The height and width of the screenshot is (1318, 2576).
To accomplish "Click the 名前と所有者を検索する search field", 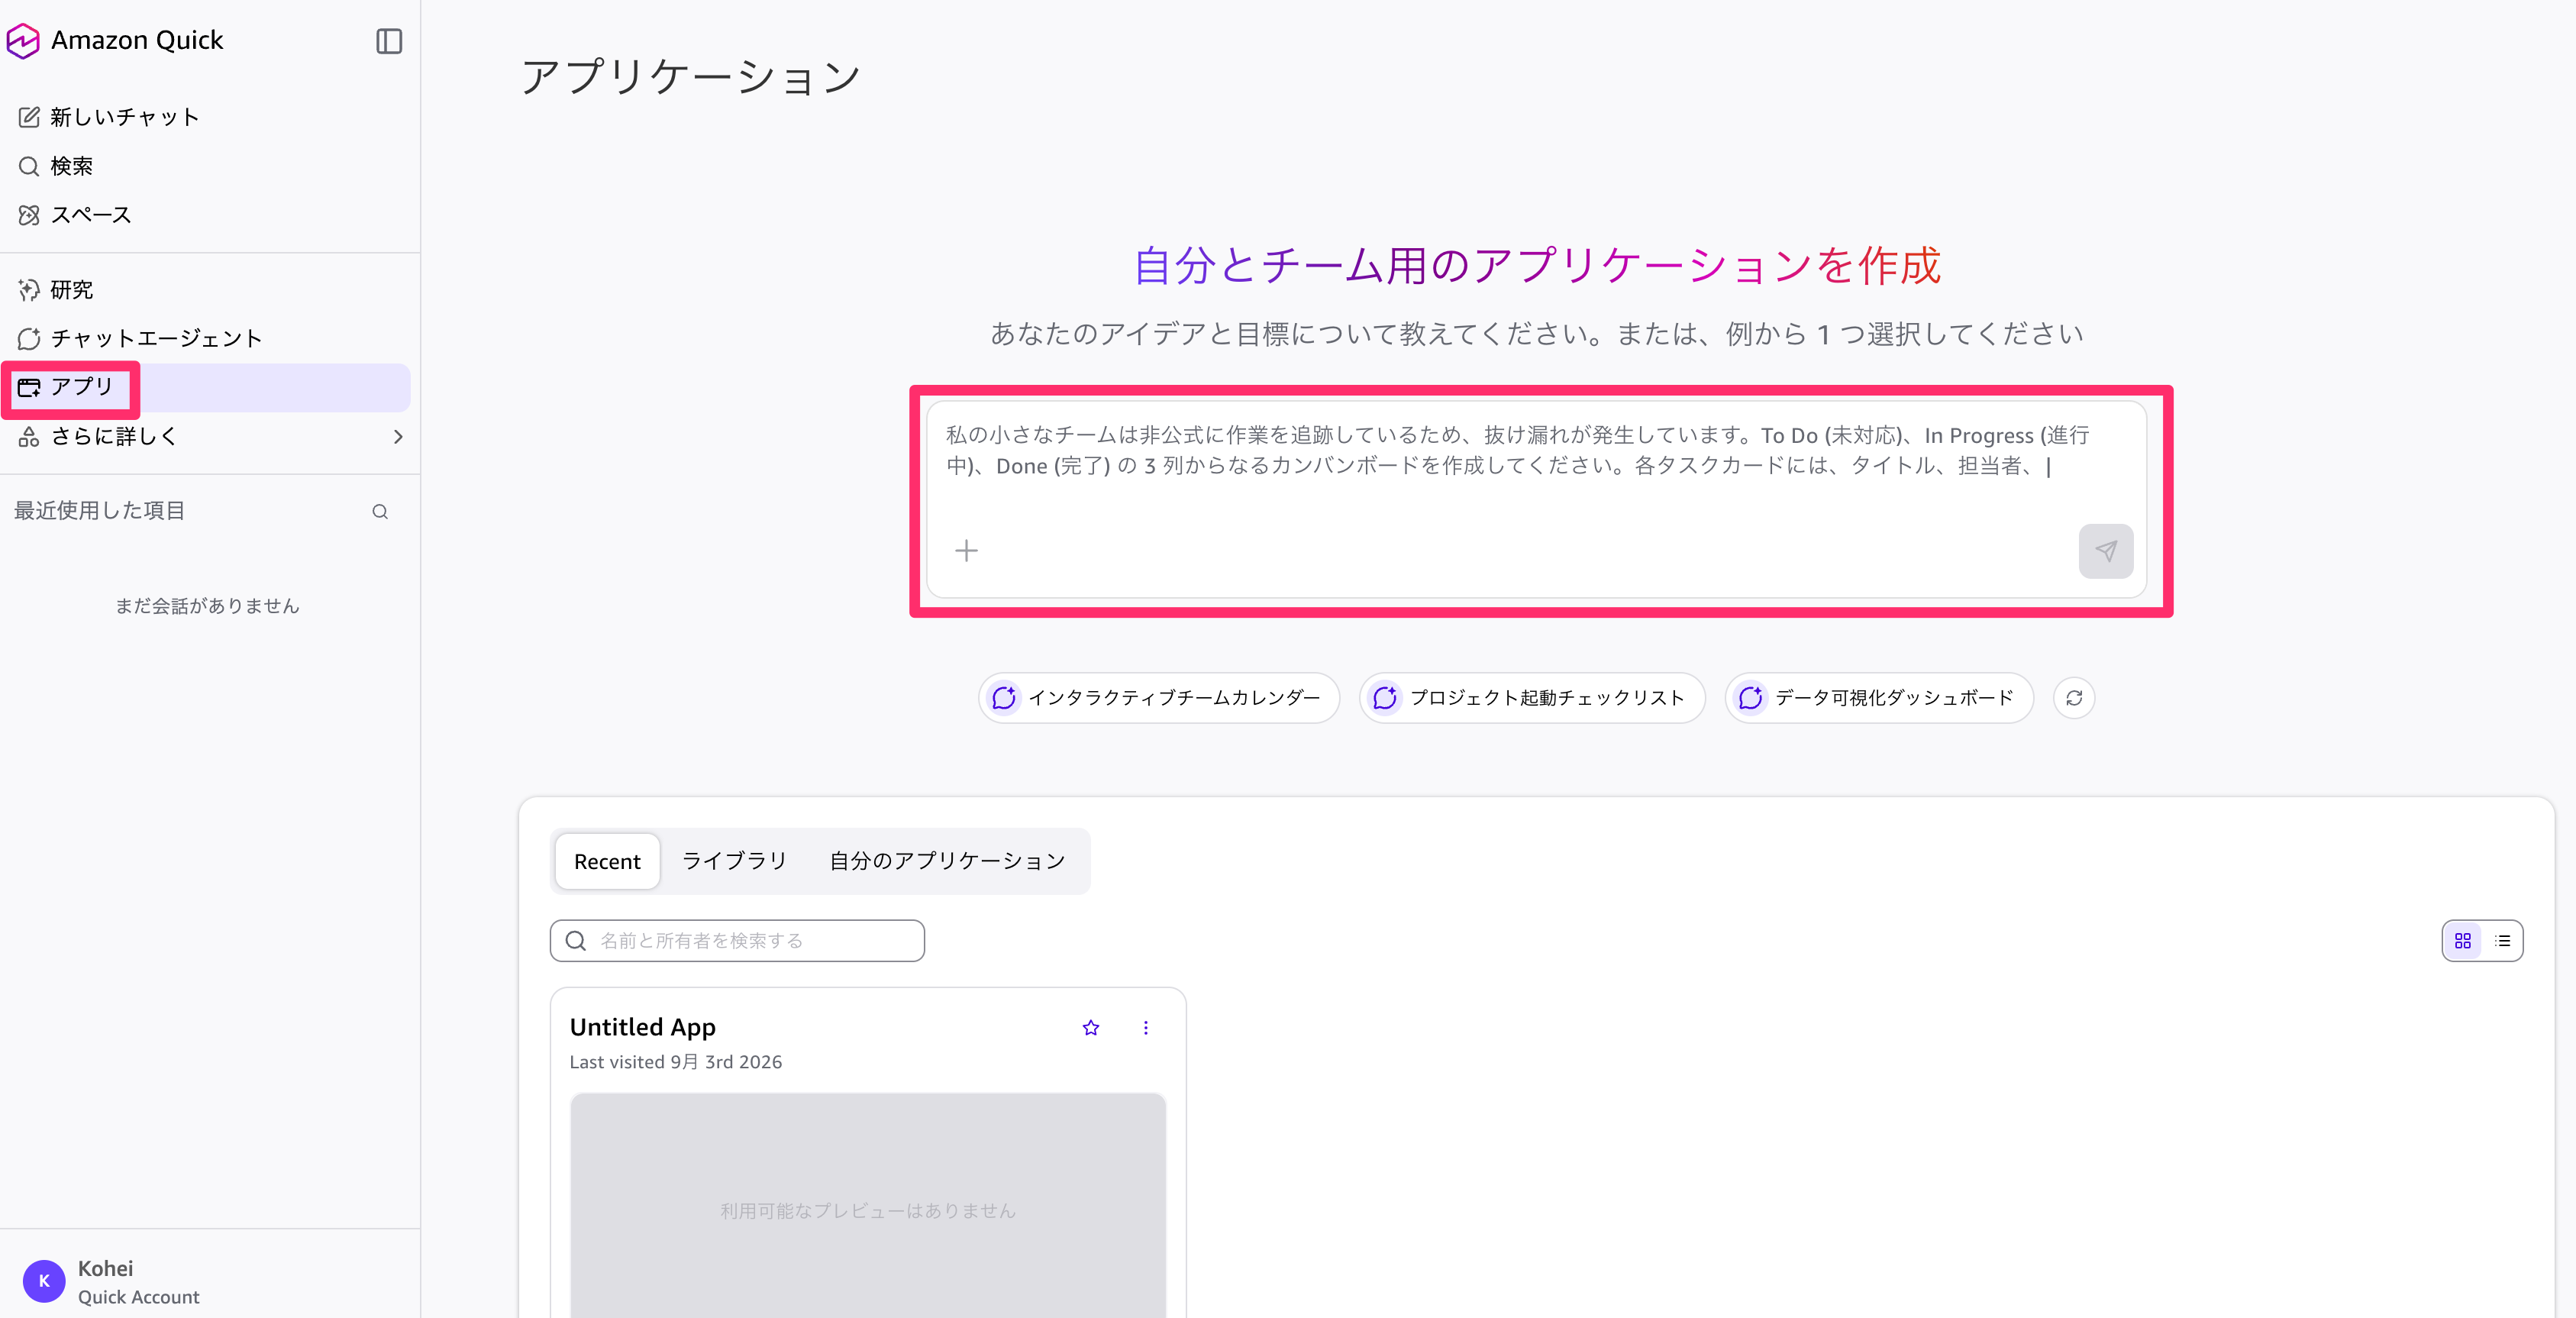I will (x=737, y=941).
